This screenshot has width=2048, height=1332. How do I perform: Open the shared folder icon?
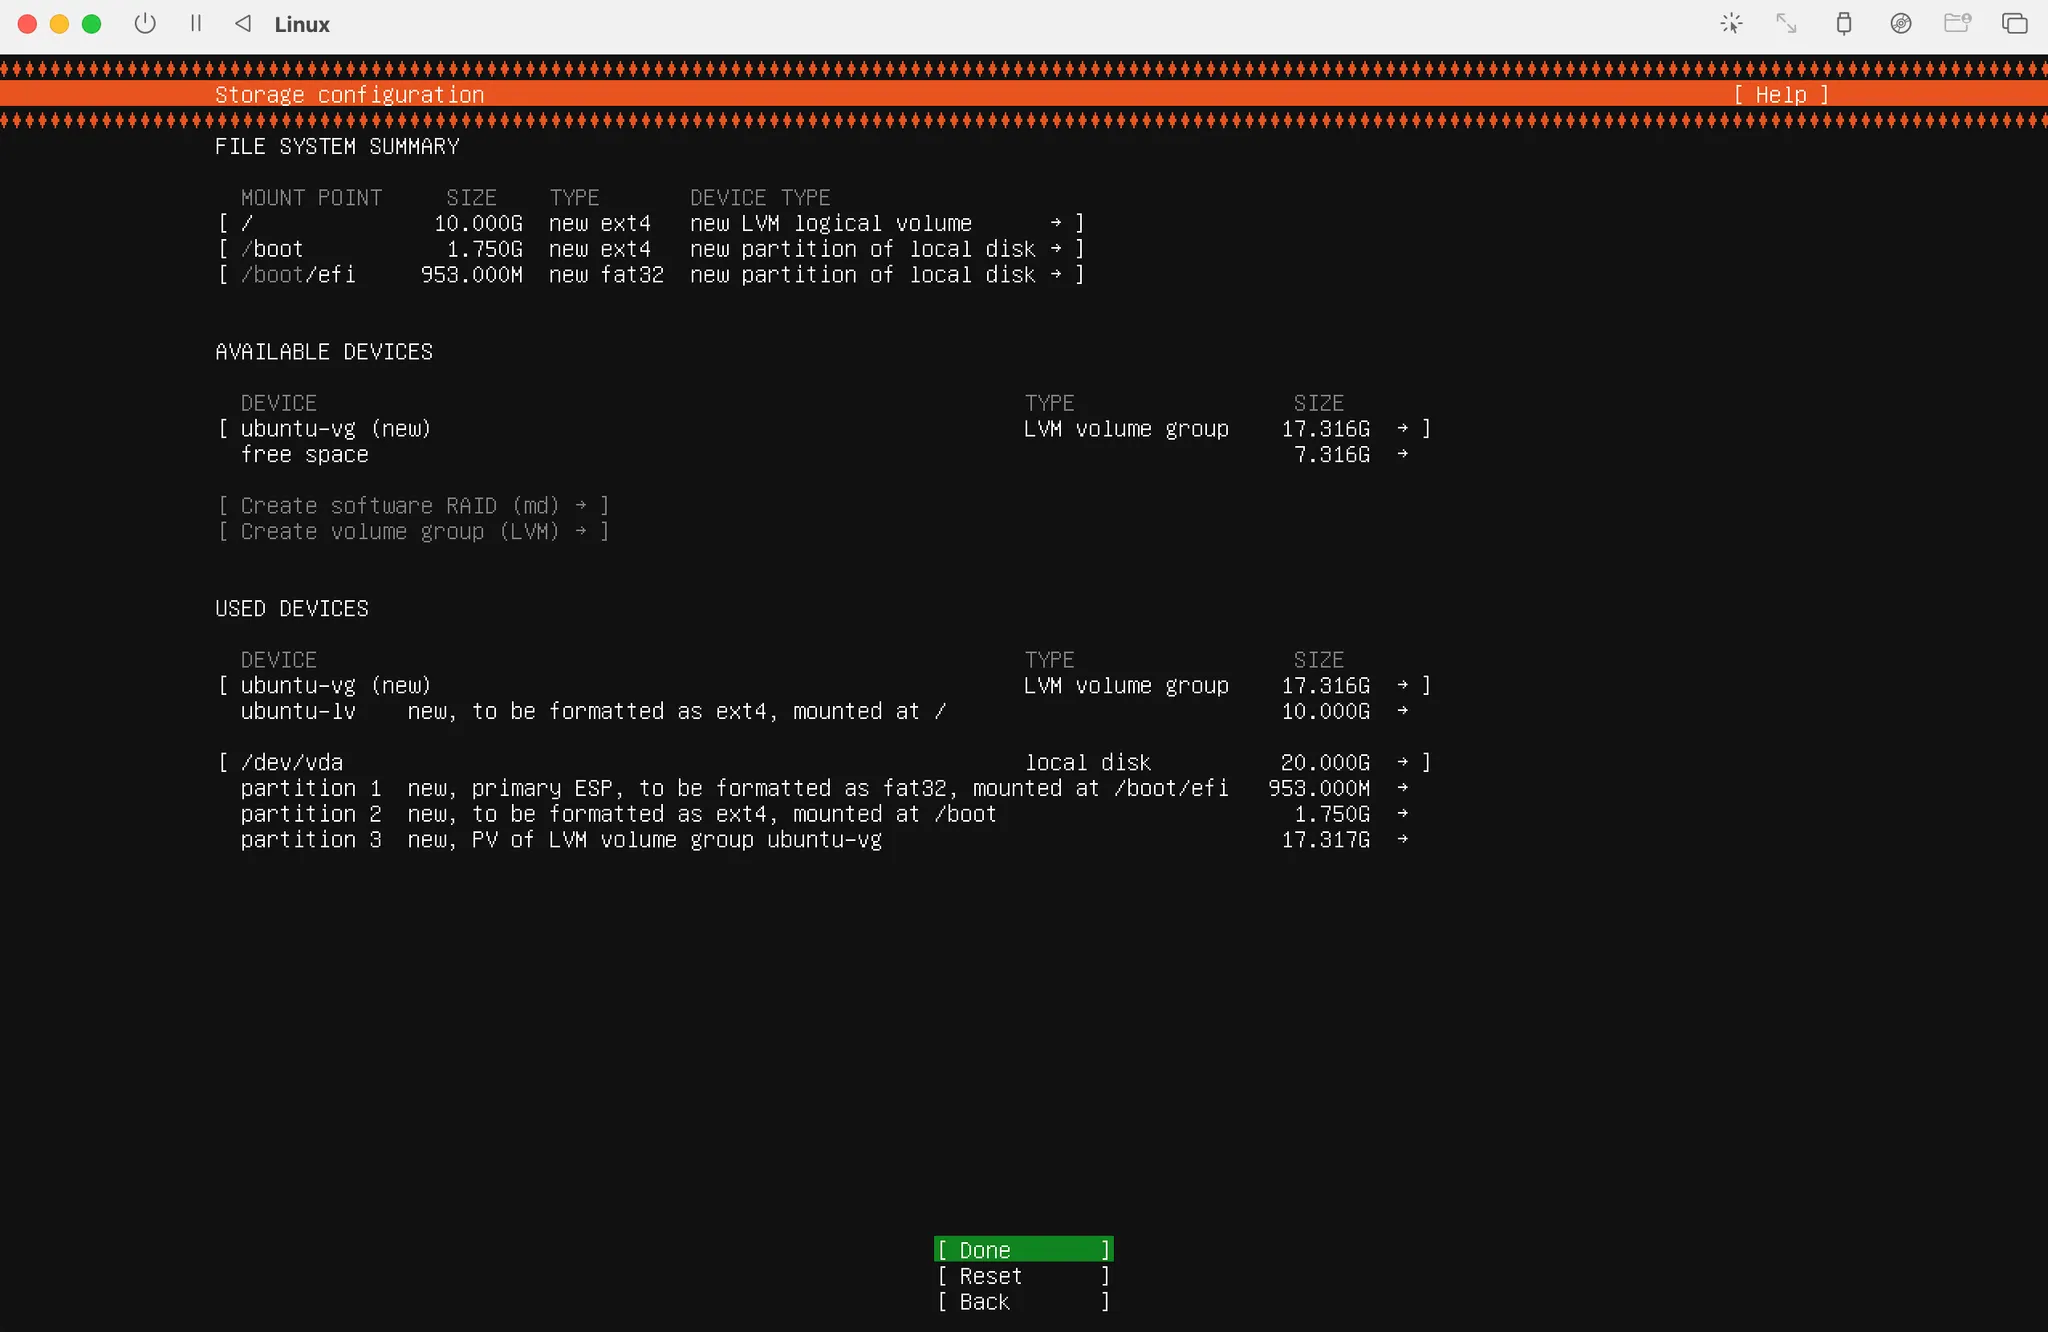tap(1957, 24)
